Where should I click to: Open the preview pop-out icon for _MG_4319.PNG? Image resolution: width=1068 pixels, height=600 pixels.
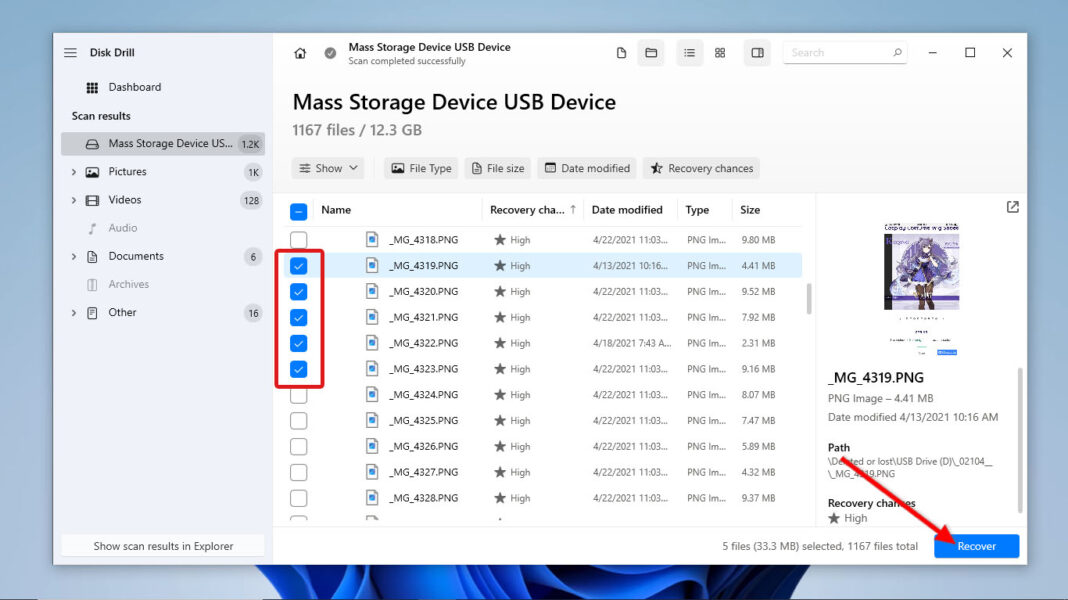pos(1012,206)
